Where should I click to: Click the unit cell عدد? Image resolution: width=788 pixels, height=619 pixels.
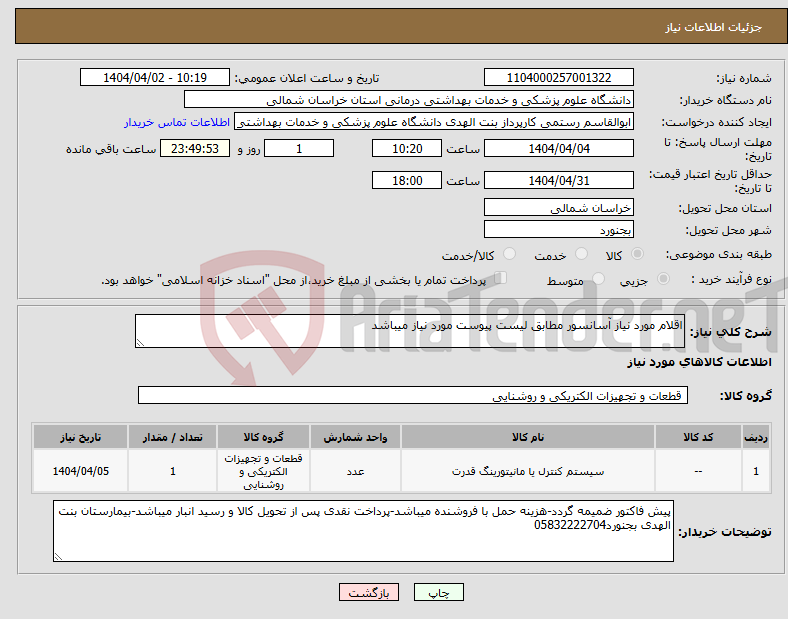355,471
